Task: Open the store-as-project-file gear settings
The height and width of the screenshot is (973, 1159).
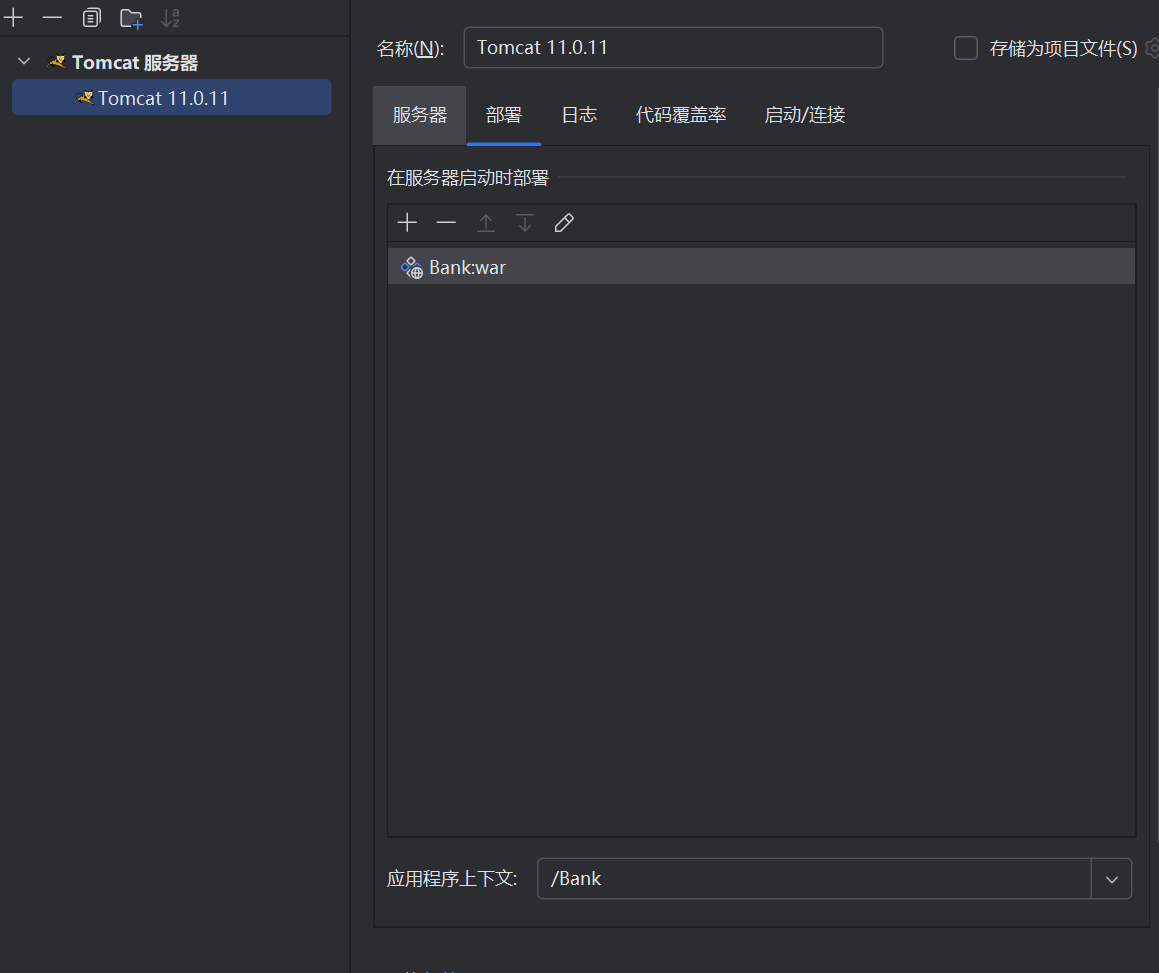Action: coord(1152,48)
